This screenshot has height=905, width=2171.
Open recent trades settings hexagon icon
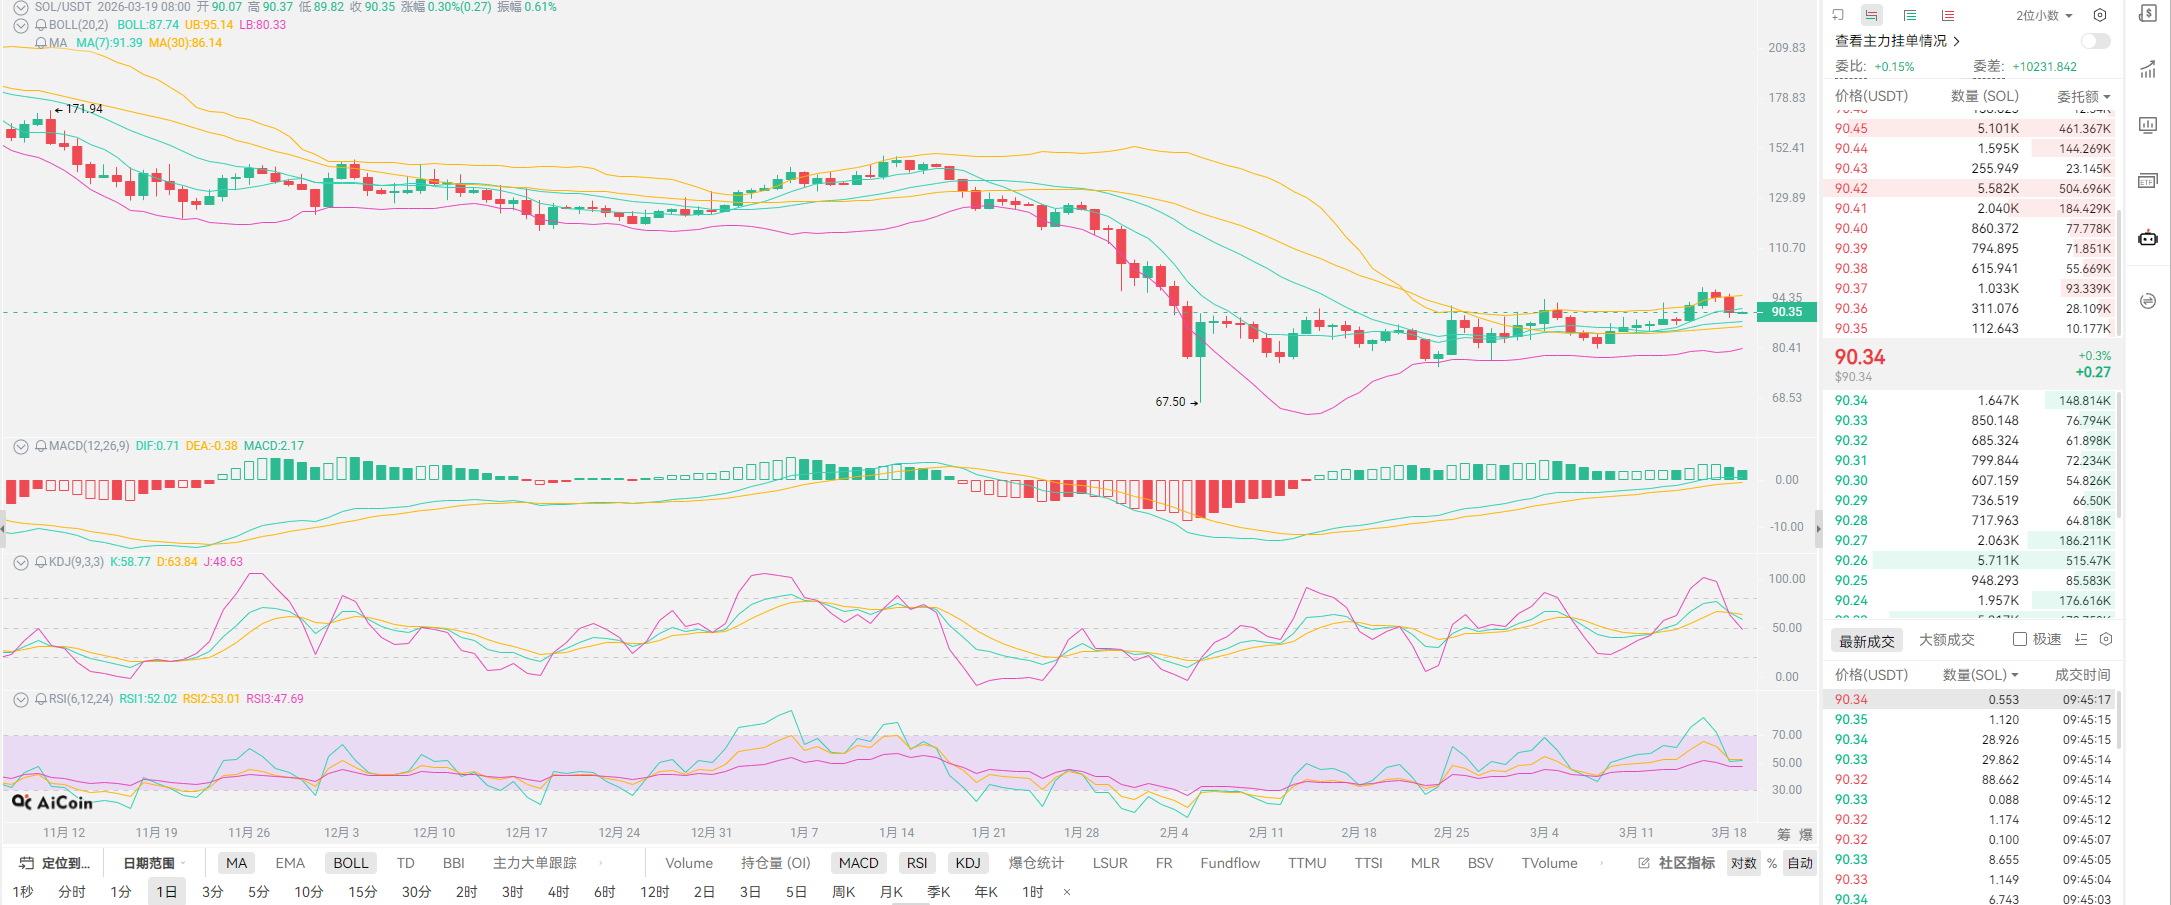2105,639
